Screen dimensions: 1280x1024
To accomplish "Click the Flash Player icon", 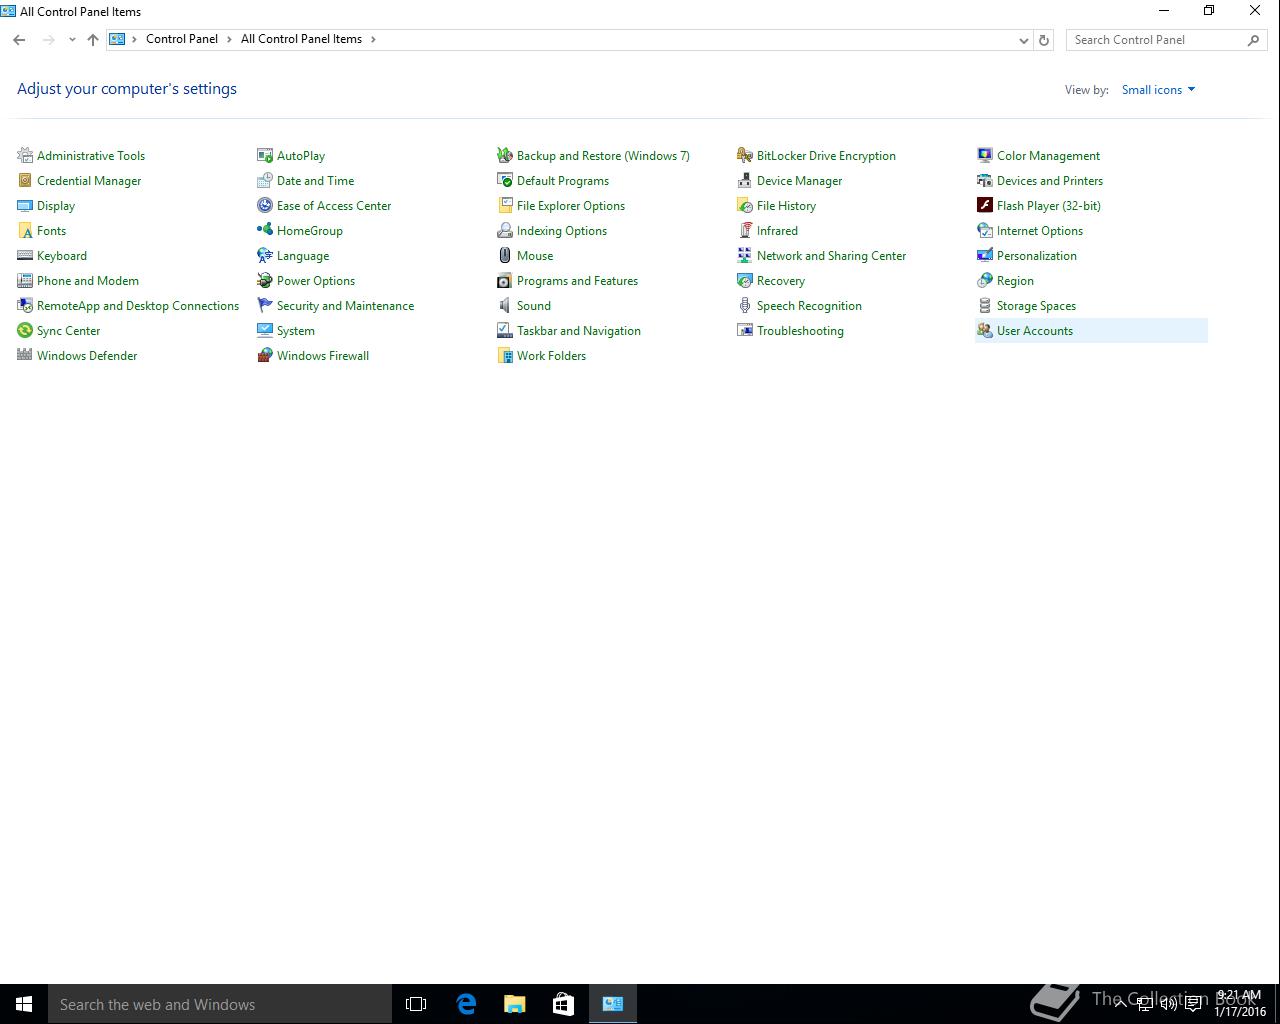I will pos(985,206).
